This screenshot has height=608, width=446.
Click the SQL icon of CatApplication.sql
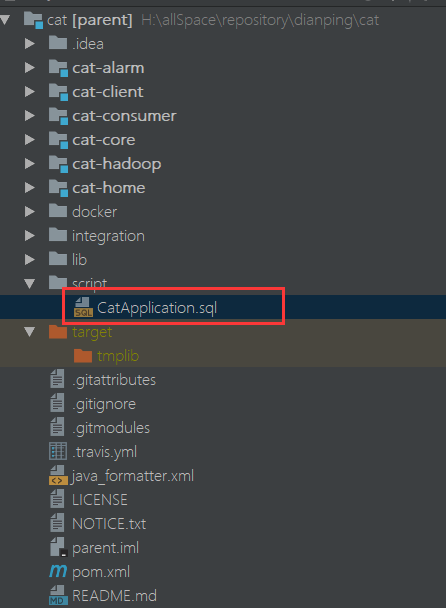click(x=83, y=307)
